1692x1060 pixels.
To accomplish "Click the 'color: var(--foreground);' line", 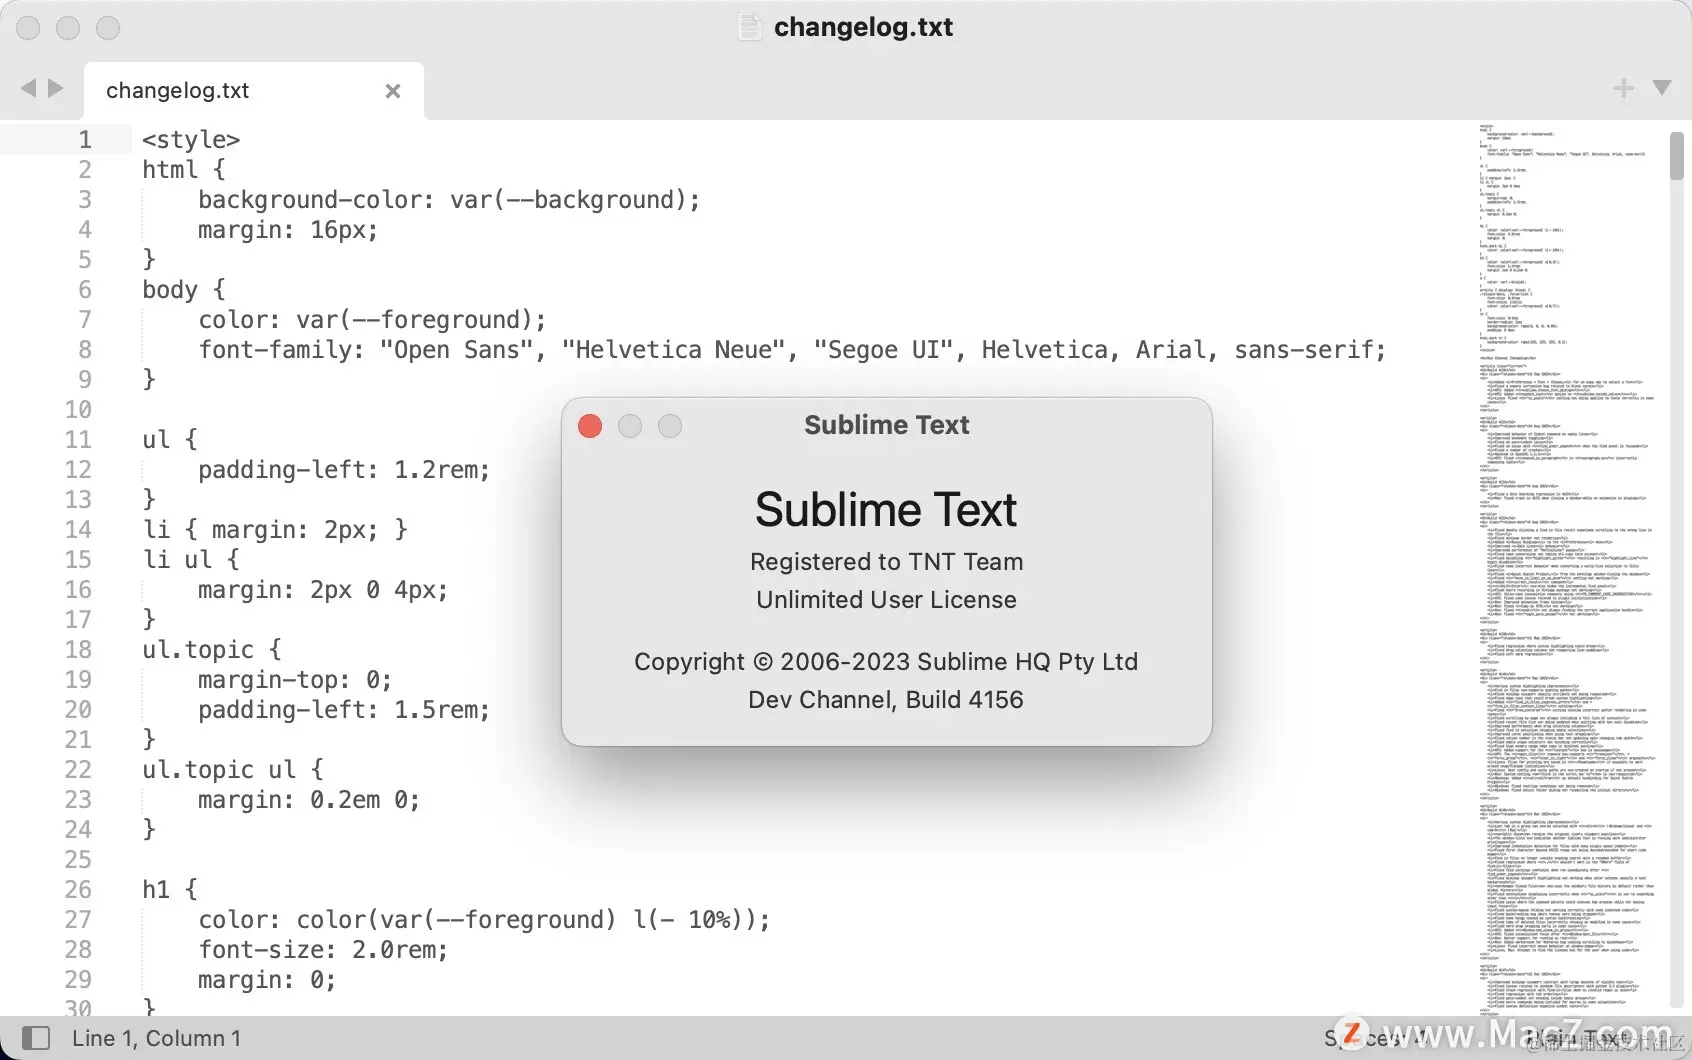I will pos(372,320).
